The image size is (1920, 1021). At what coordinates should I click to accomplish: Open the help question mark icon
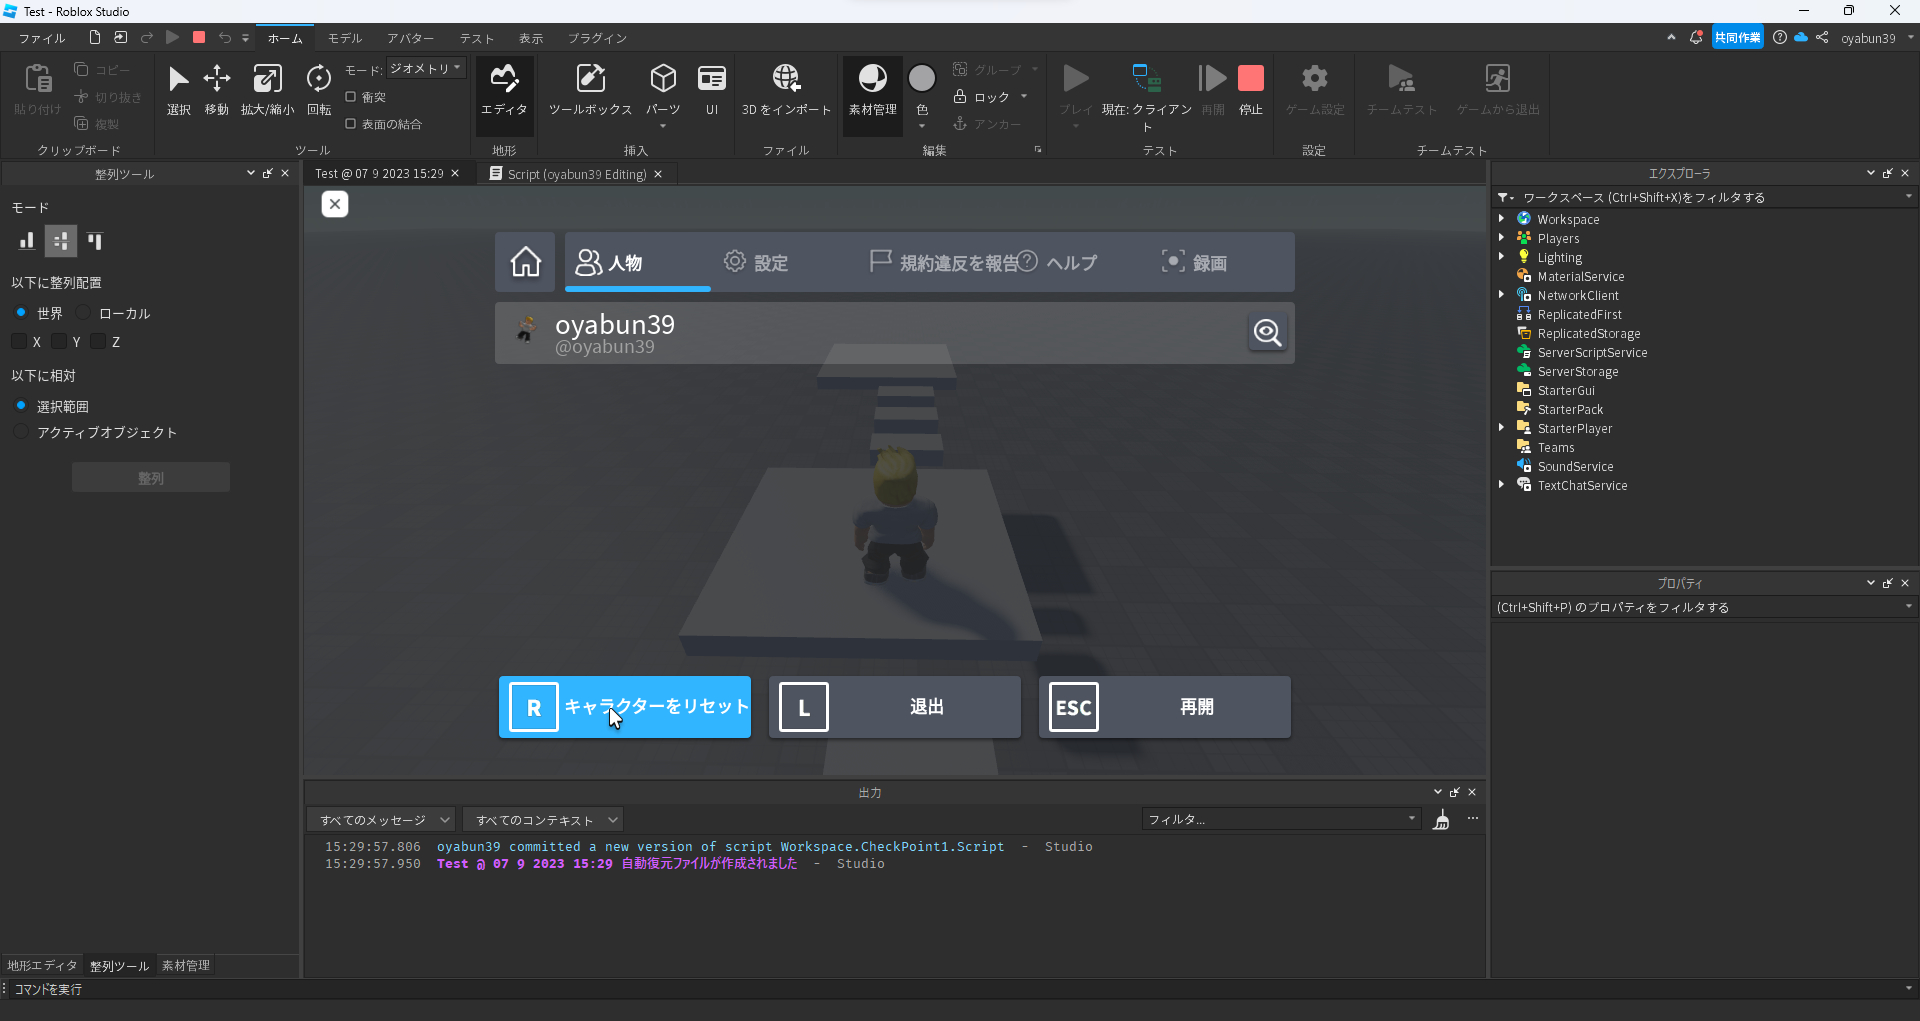[x=1780, y=38]
